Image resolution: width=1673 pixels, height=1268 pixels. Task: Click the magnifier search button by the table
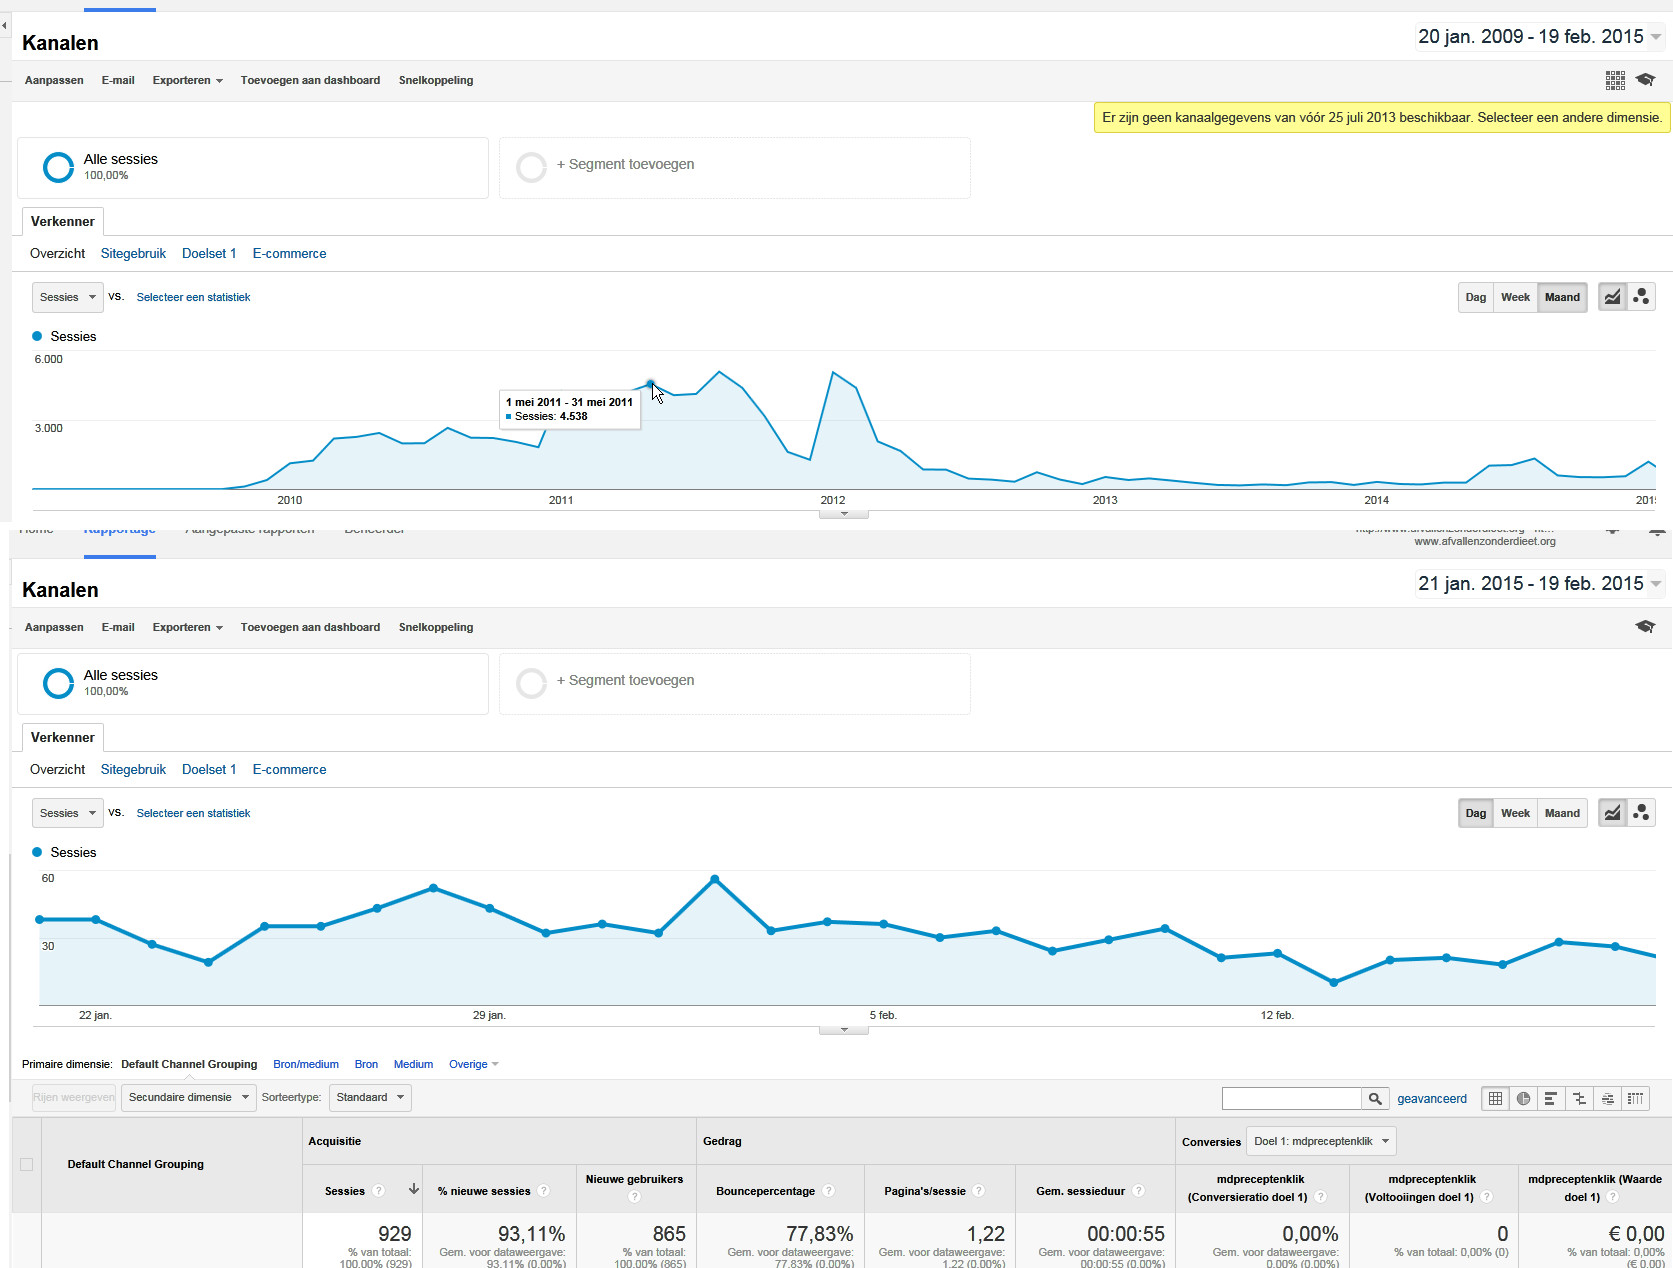tap(1375, 1098)
